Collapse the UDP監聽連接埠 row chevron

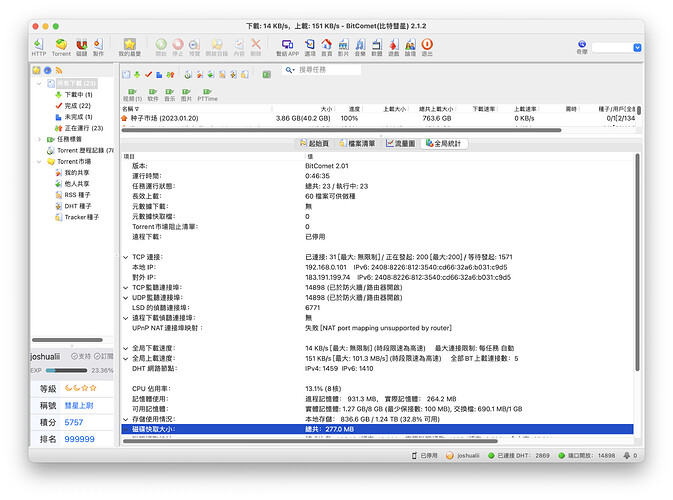[x=126, y=298]
